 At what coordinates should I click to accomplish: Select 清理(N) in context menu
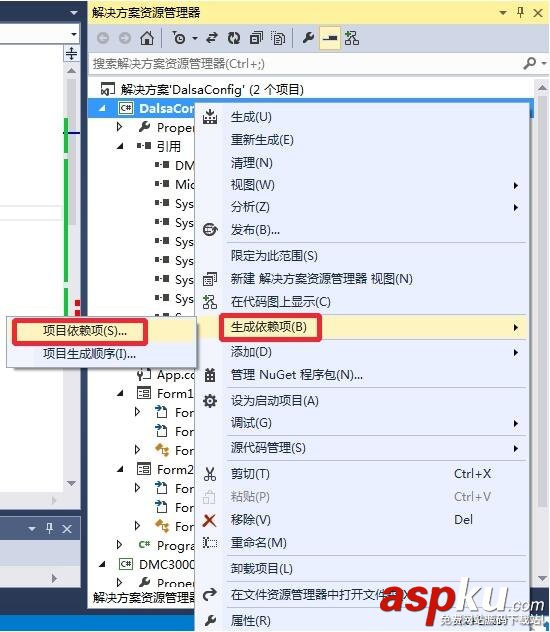coord(362,163)
